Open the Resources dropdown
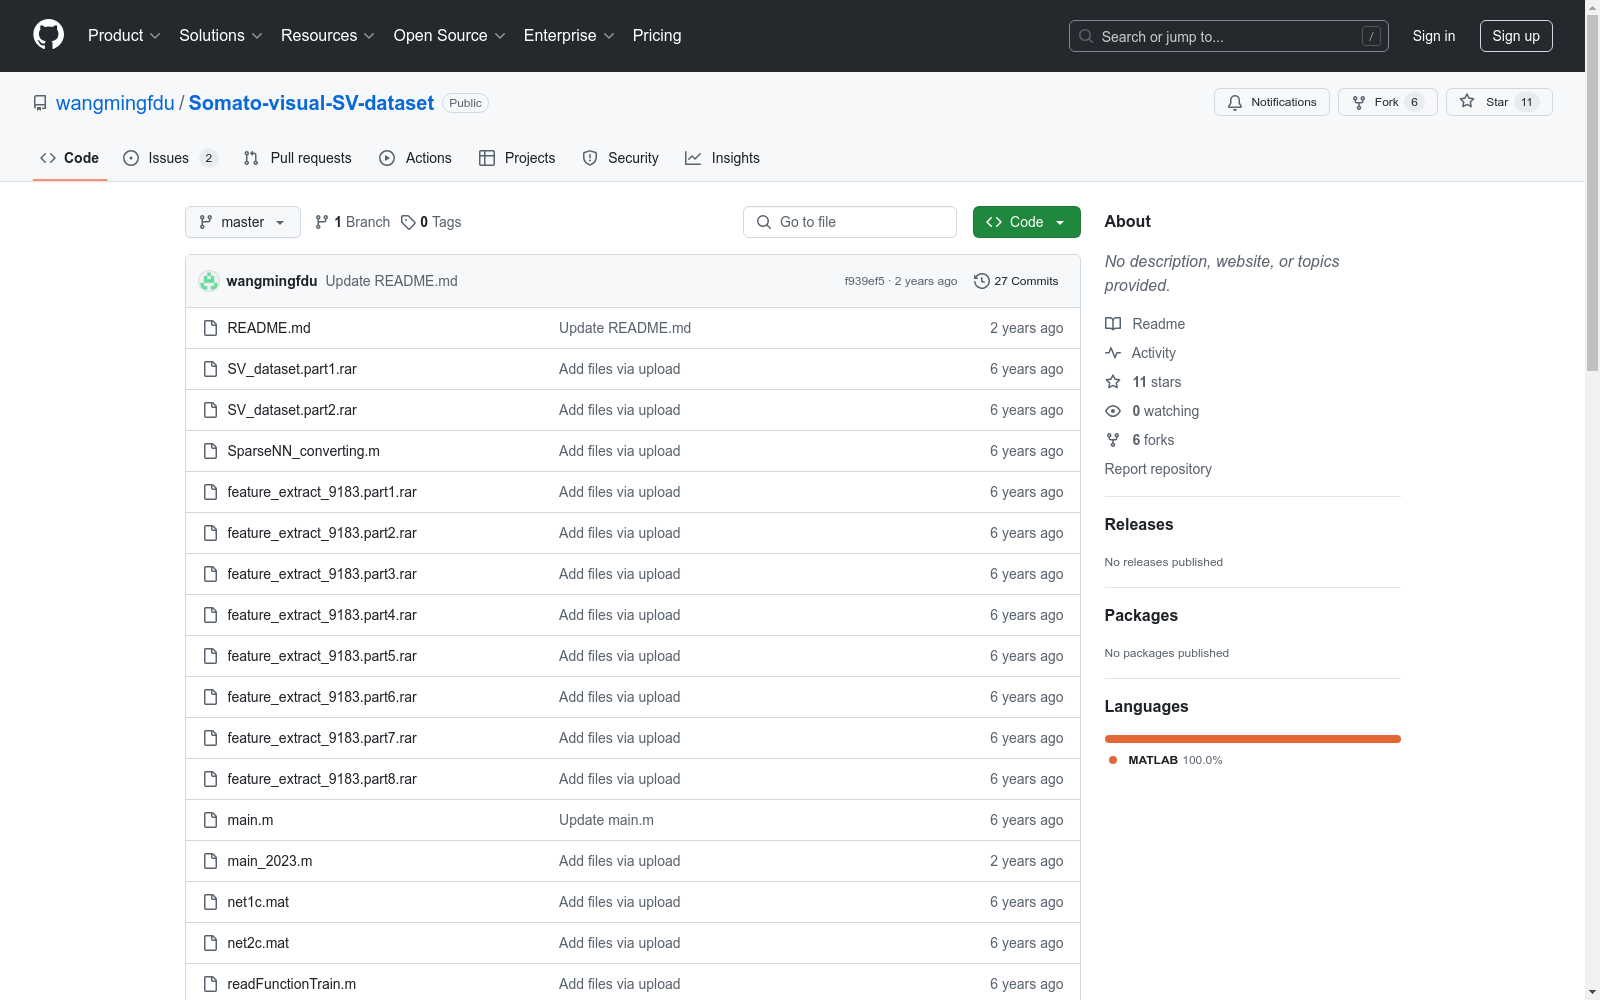Screen dimensions: 1600x1000 [x=328, y=36]
